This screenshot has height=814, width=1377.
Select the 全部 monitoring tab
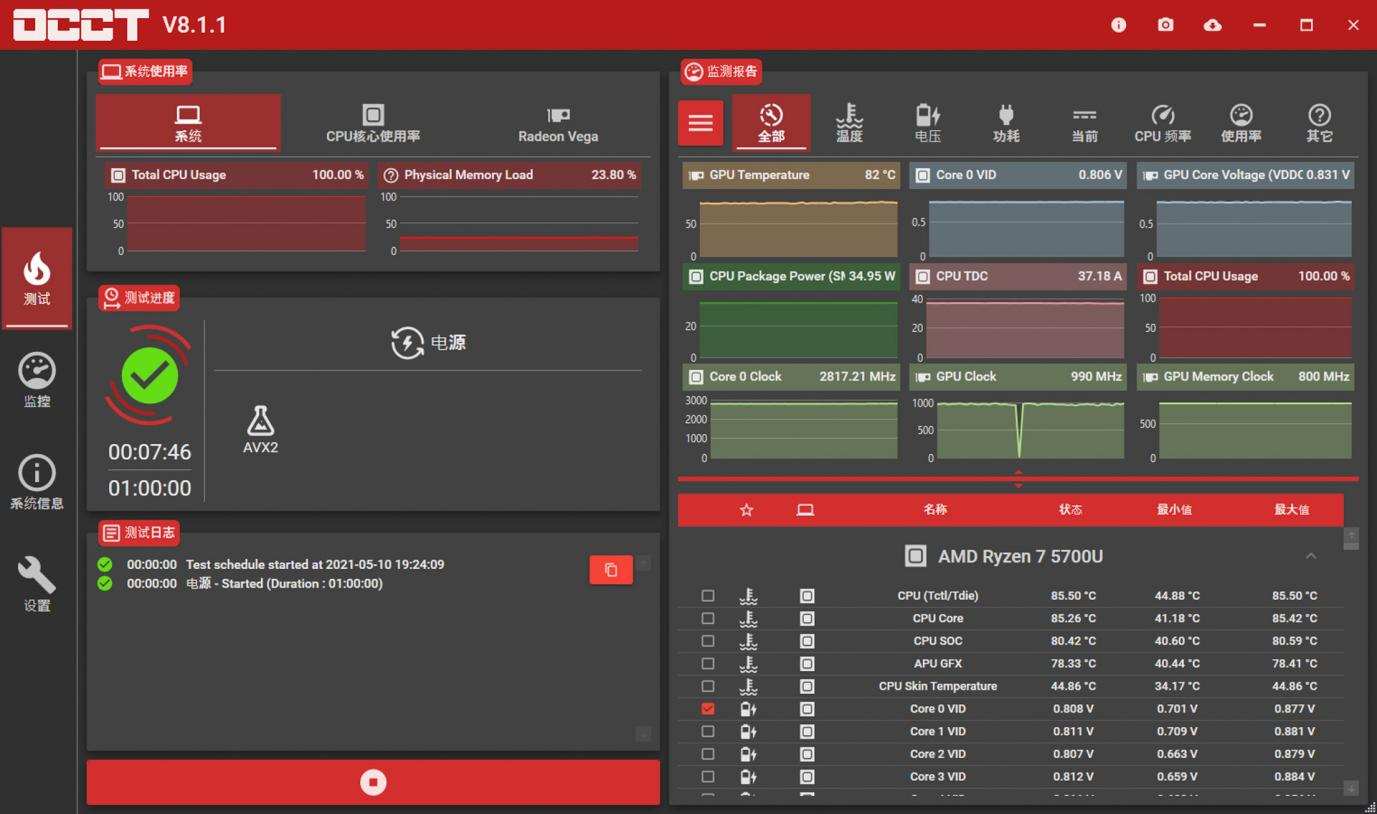point(771,123)
